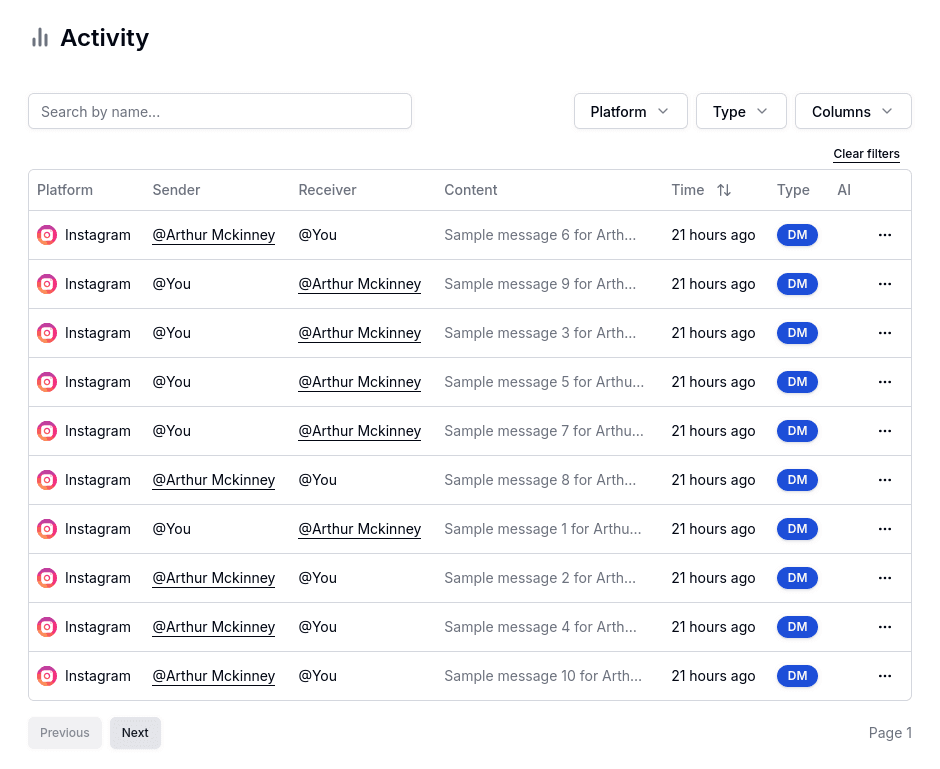Click the Instagram icon in the first row
Viewport: 940px width, 769px height.
click(47, 234)
